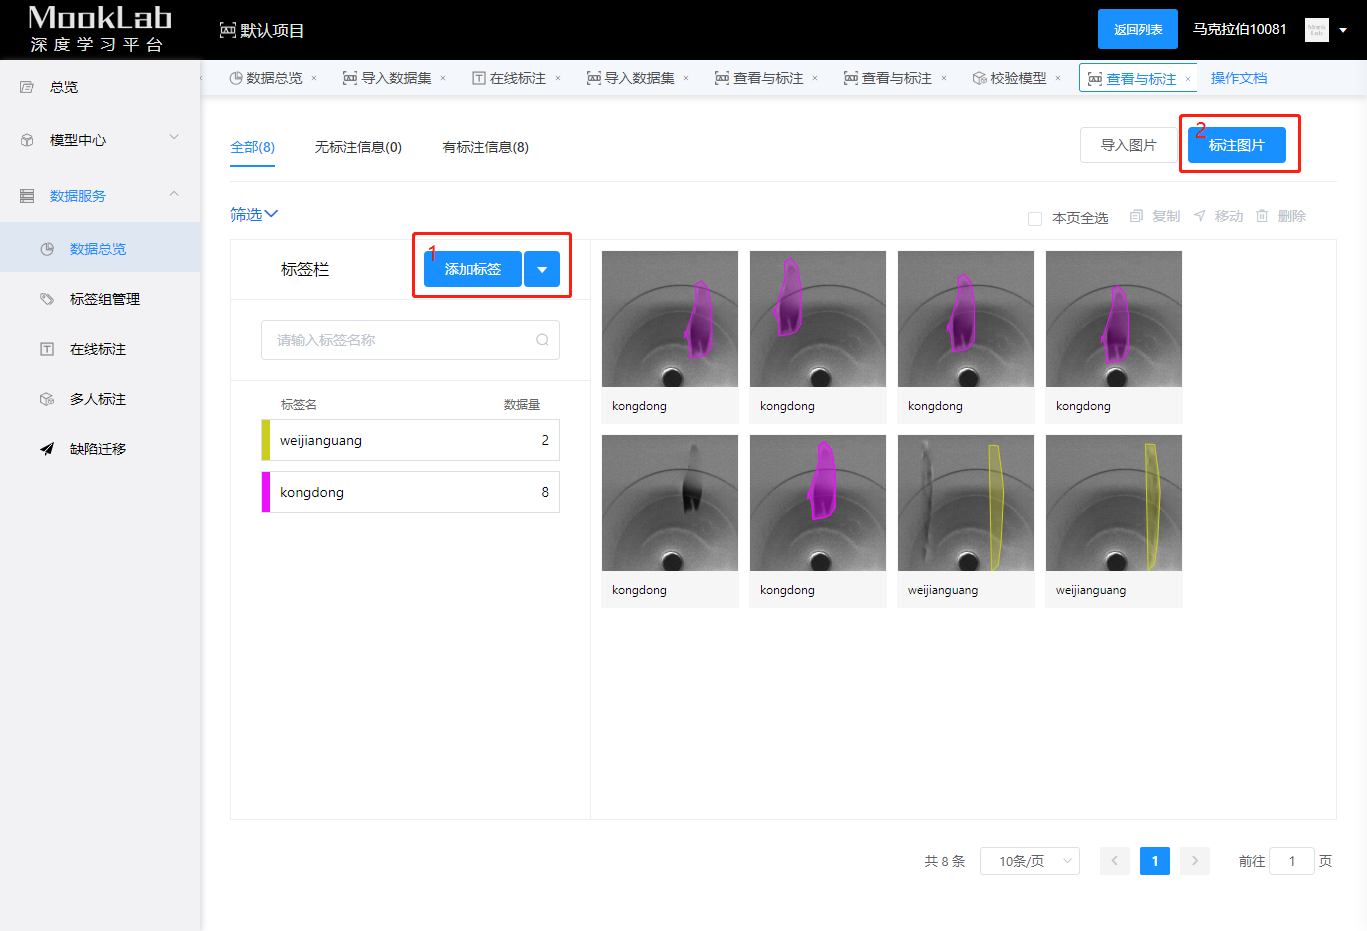Click the user avatar image in header
1367x931 pixels.
tap(1317, 30)
